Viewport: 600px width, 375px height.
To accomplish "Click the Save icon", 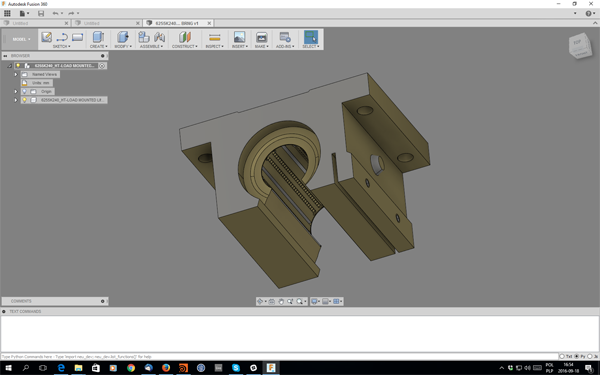I will tap(41, 13).
